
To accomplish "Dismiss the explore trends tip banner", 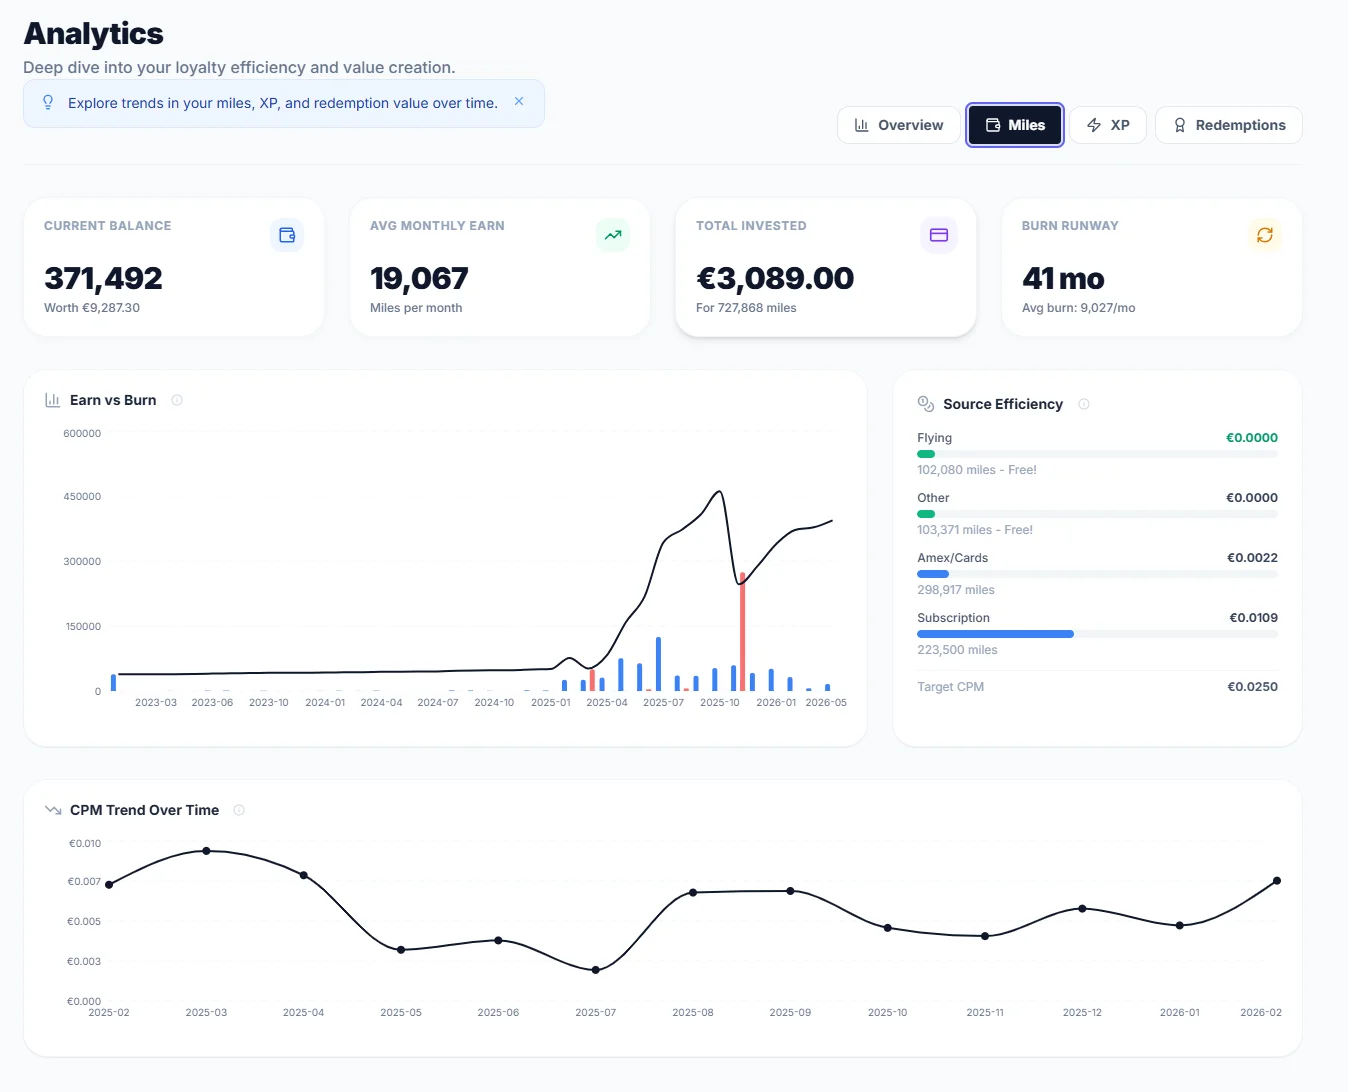I will pos(519,100).
